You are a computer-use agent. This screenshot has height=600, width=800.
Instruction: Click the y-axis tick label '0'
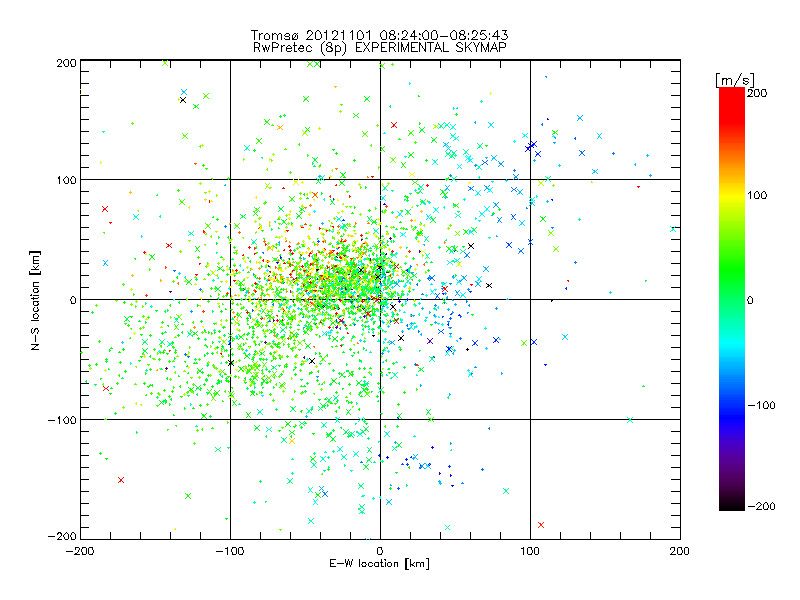(x=73, y=300)
